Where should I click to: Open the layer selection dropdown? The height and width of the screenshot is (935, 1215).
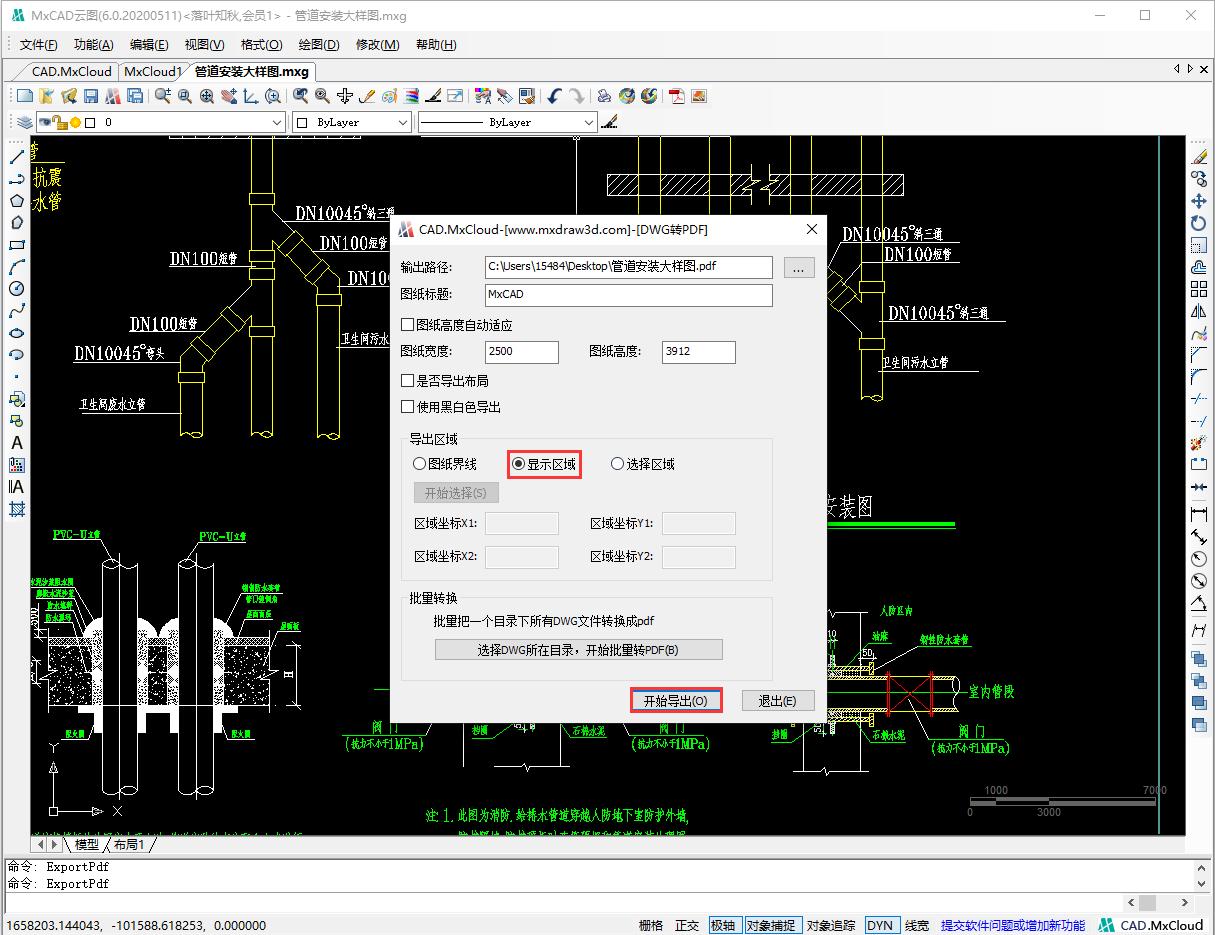[278, 121]
